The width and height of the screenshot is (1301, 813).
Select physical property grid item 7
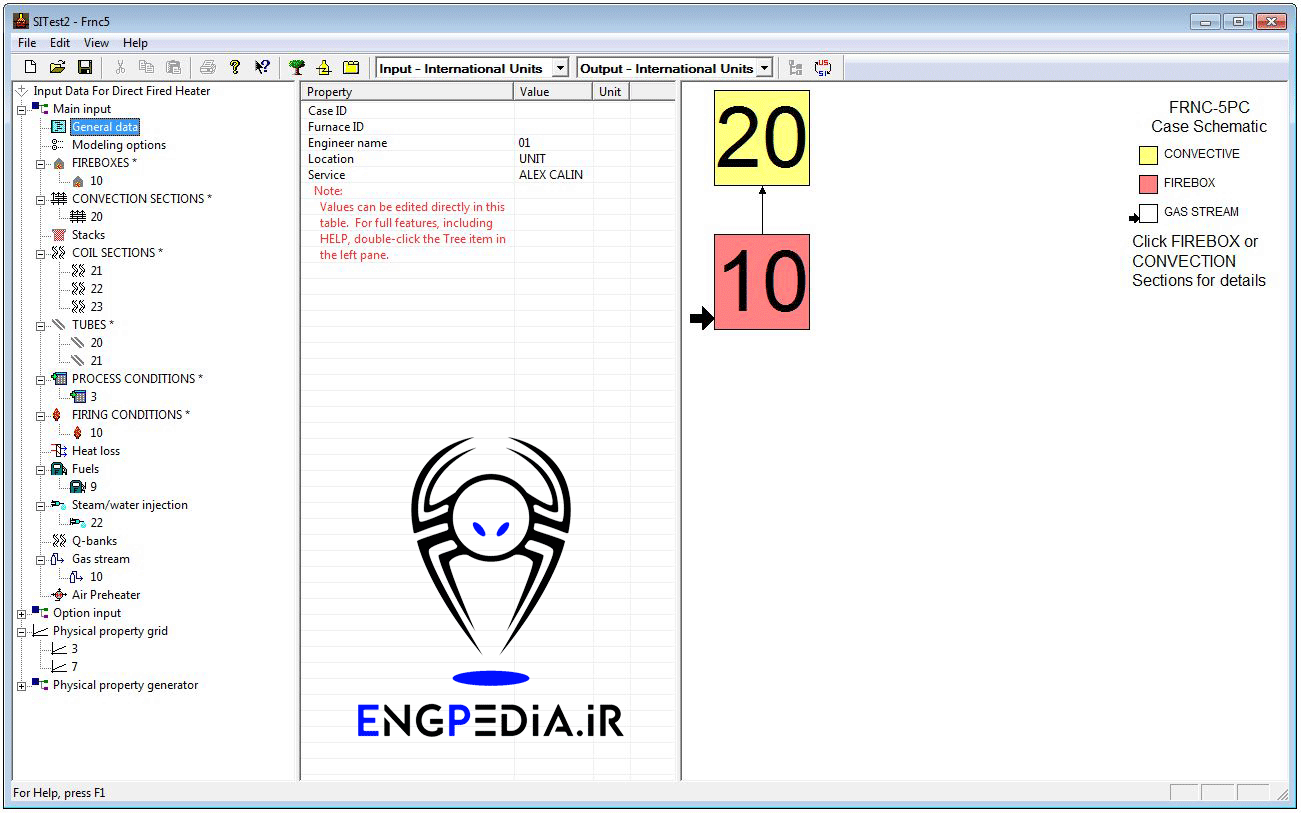pyautogui.click(x=74, y=667)
